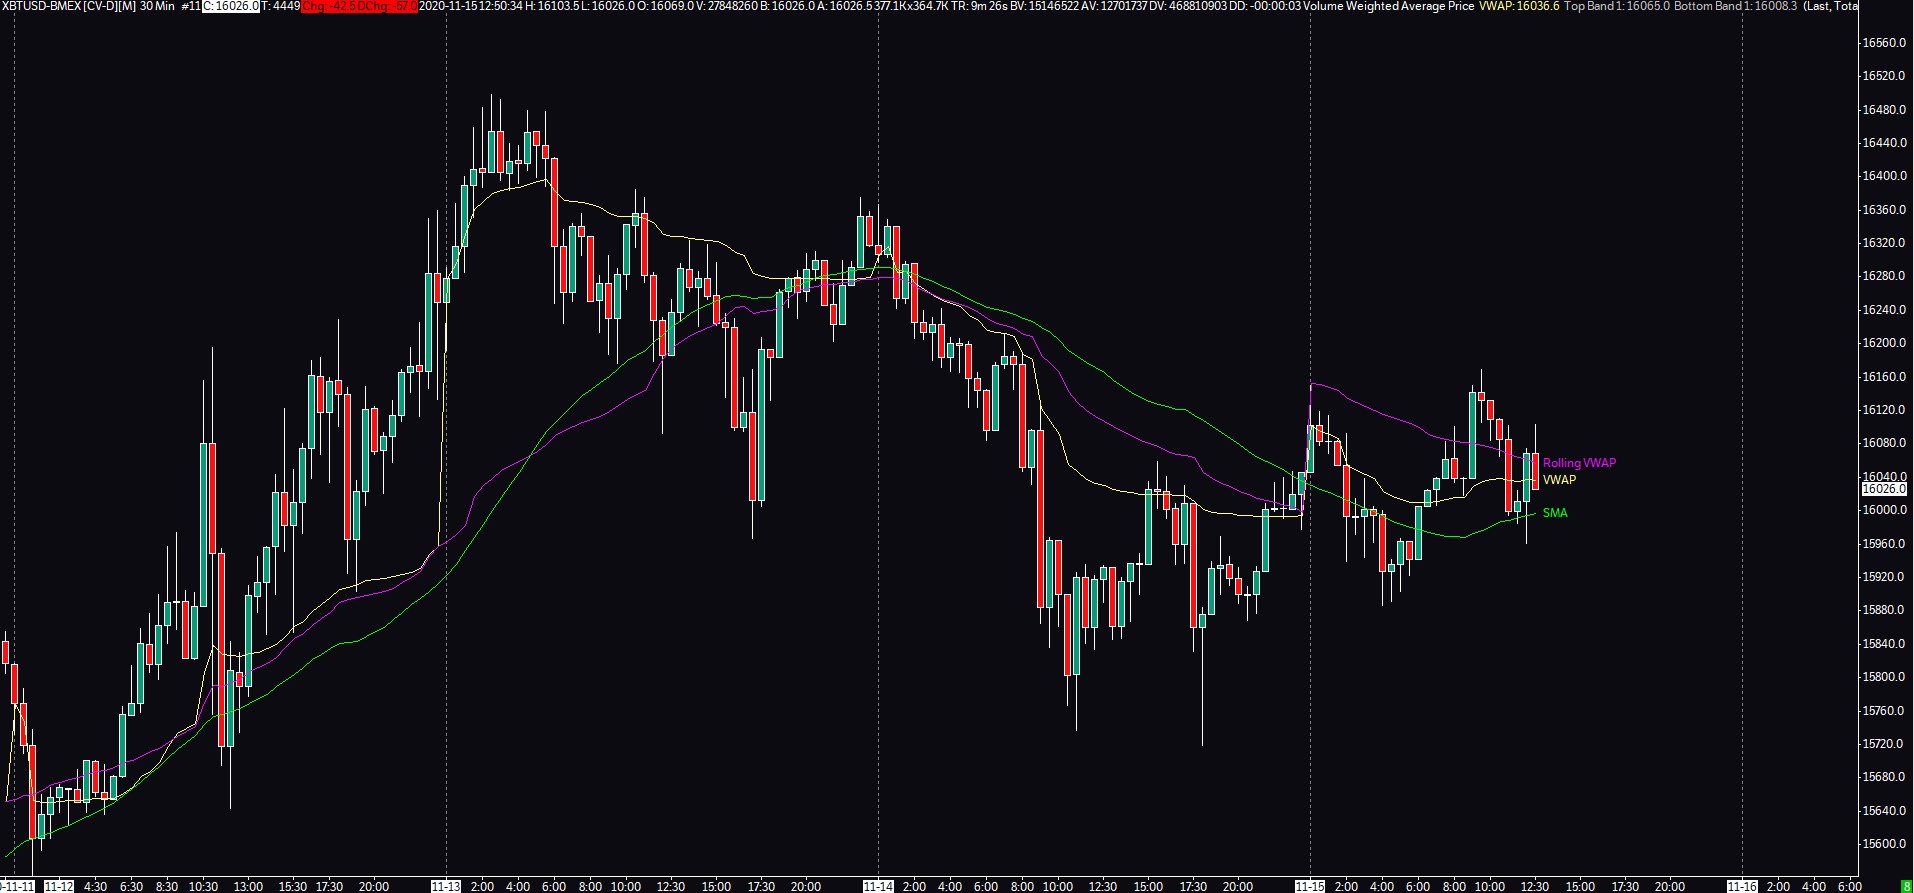Screen dimensions: 1914x893
Task: Click the magenta 'Rolling VWAP' line label
Action: point(1579,463)
